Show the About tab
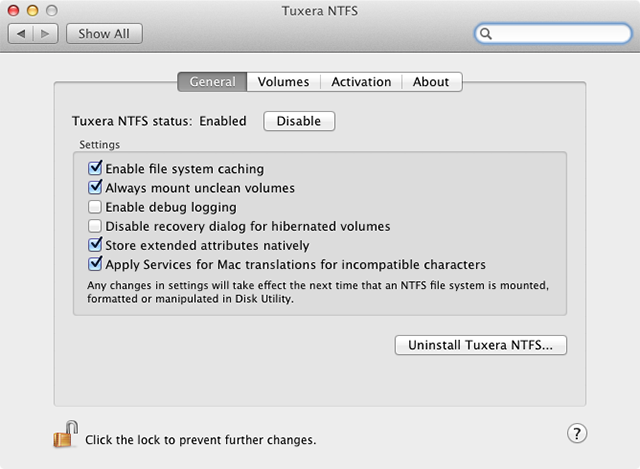Image resolution: width=640 pixels, height=469 pixels. [431, 82]
